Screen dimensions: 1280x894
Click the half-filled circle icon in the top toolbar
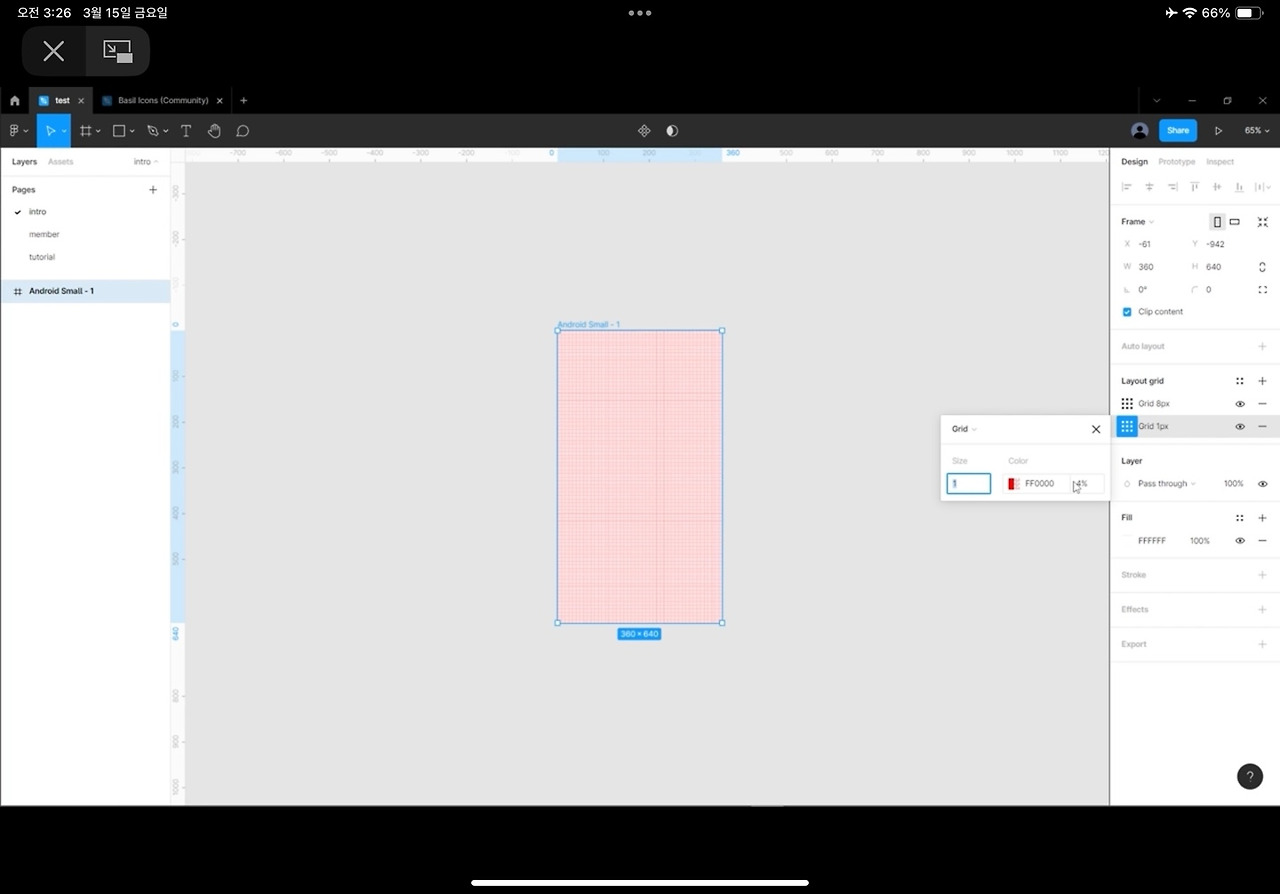672,131
